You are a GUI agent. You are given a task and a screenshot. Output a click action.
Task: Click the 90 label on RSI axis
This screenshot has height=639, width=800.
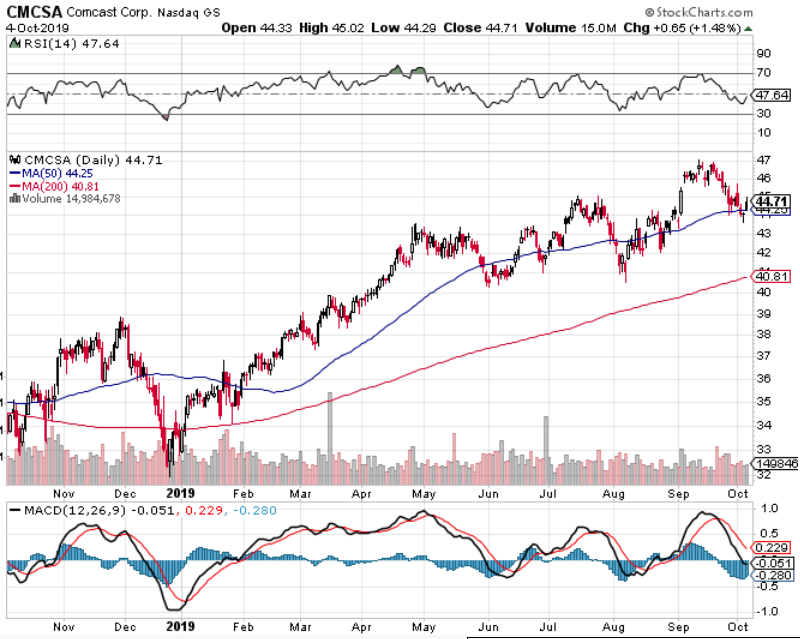tap(764, 54)
